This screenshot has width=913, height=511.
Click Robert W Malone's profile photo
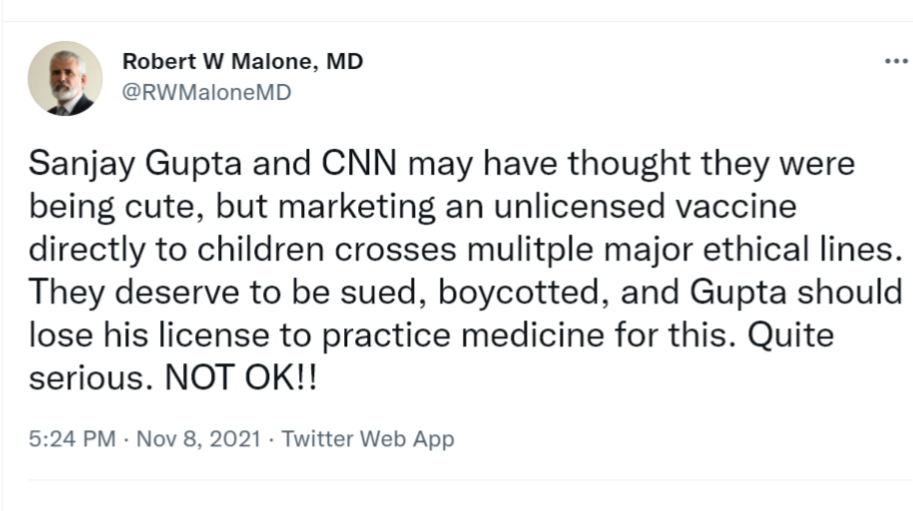click(65, 78)
